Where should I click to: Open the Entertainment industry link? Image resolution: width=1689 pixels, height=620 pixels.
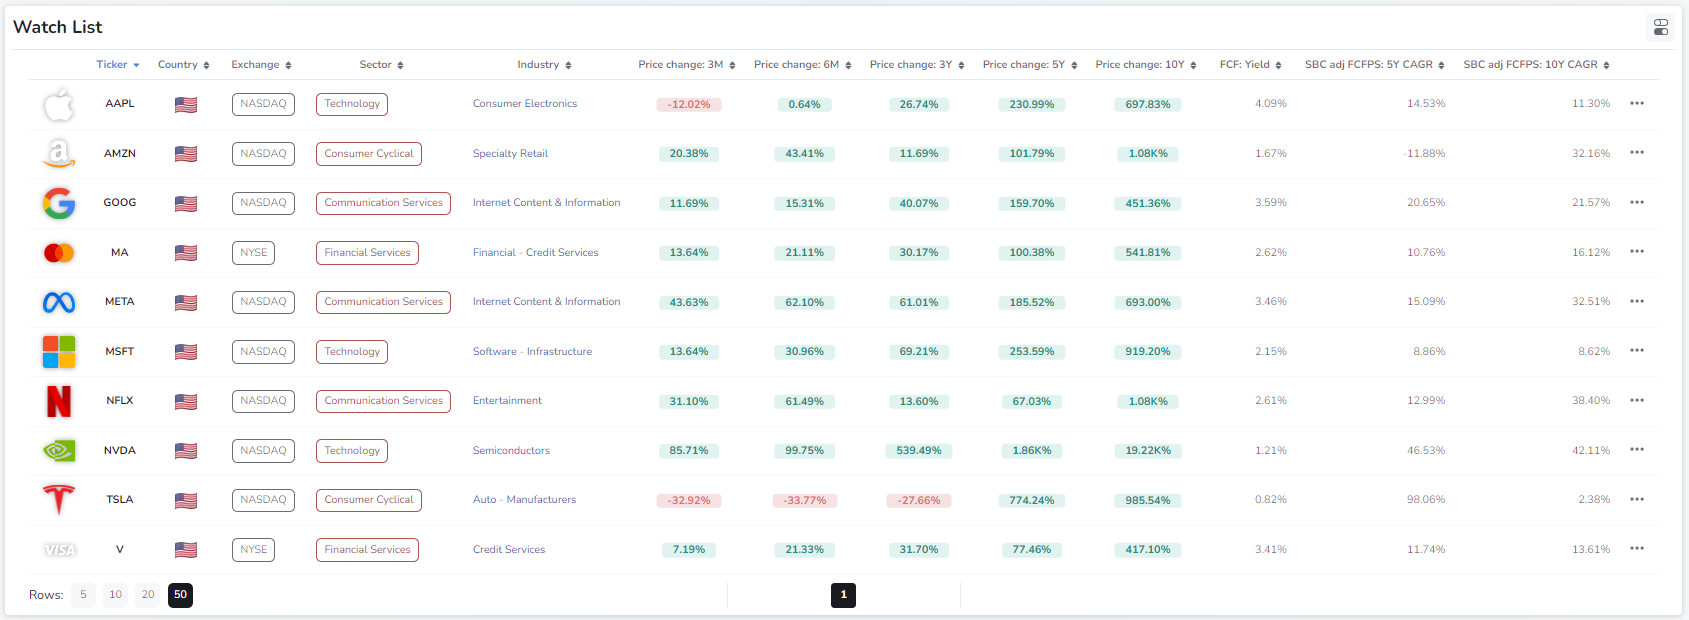coord(507,401)
